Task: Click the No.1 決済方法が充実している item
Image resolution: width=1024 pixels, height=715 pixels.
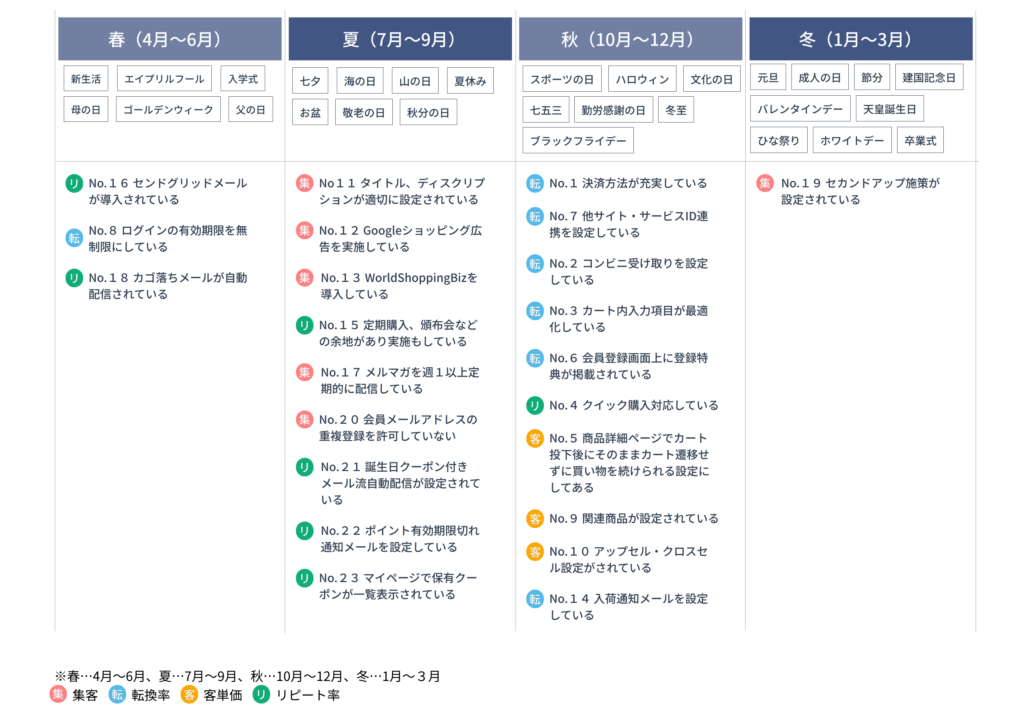Action: [628, 183]
